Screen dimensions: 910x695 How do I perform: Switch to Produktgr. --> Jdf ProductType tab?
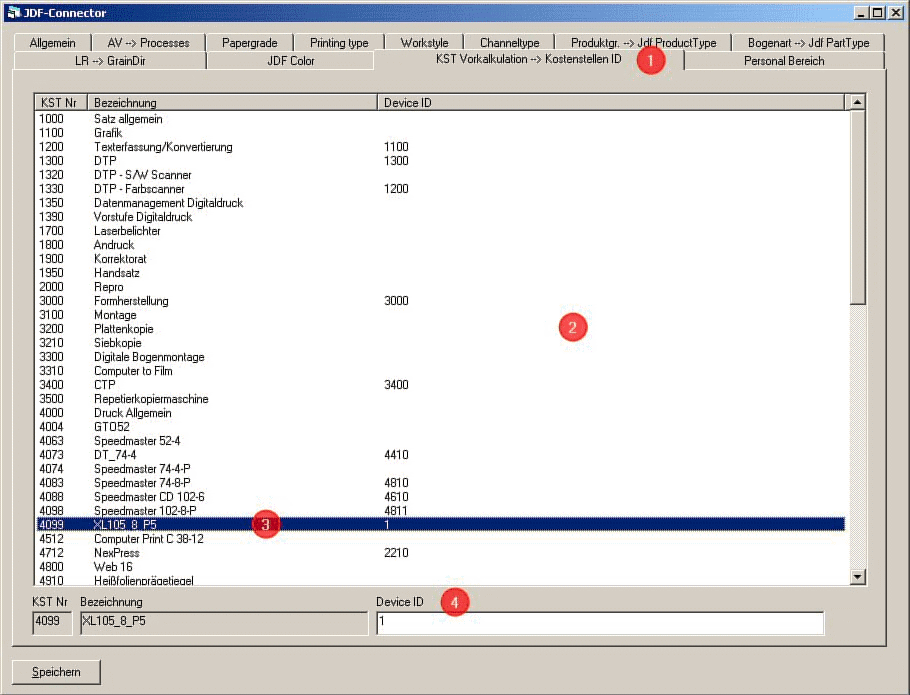point(644,42)
